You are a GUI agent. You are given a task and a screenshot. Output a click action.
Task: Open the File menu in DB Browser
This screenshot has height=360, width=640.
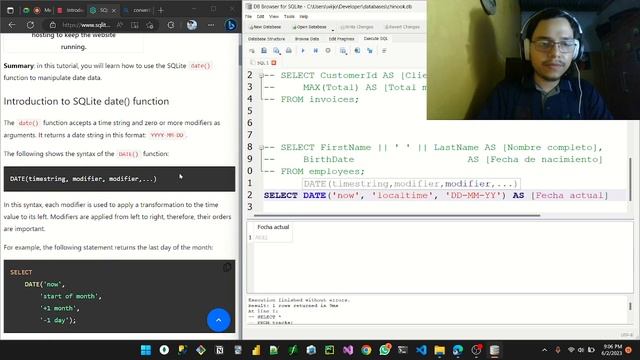pyautogui.click(x=249, y=16)
